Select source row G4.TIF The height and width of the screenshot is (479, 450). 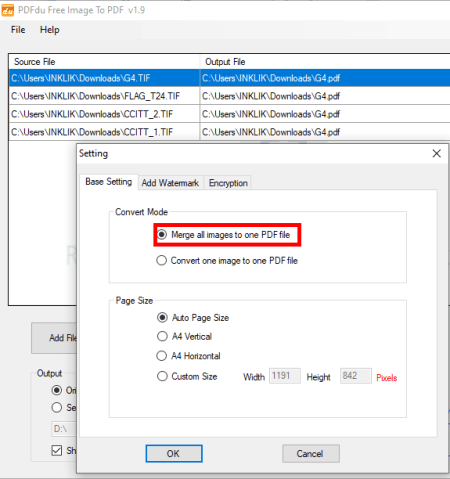(x=104, y=78)
